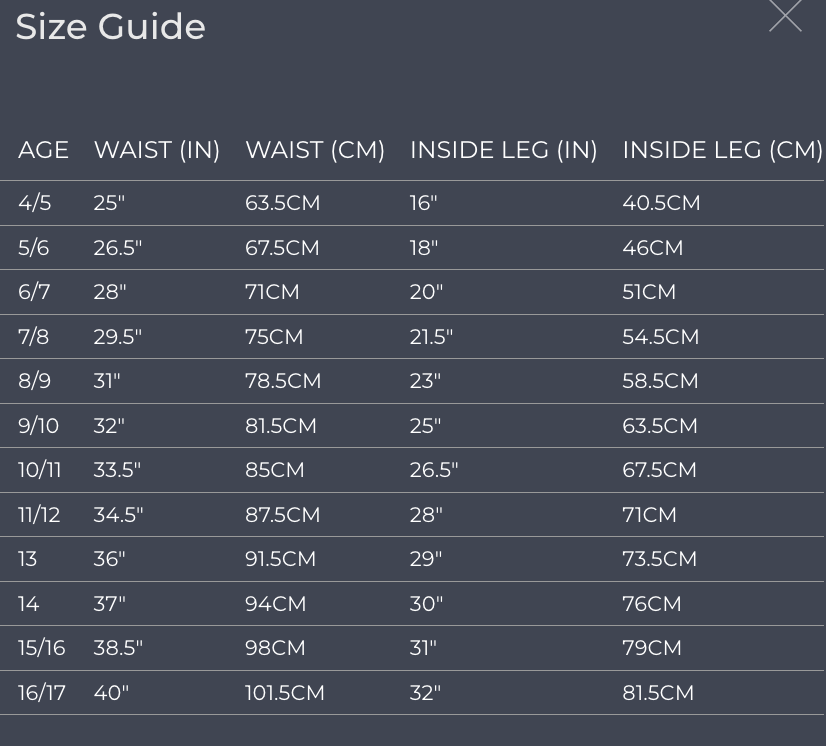Click the age 9/10 row label
The image size is (826, 746).
38,426
